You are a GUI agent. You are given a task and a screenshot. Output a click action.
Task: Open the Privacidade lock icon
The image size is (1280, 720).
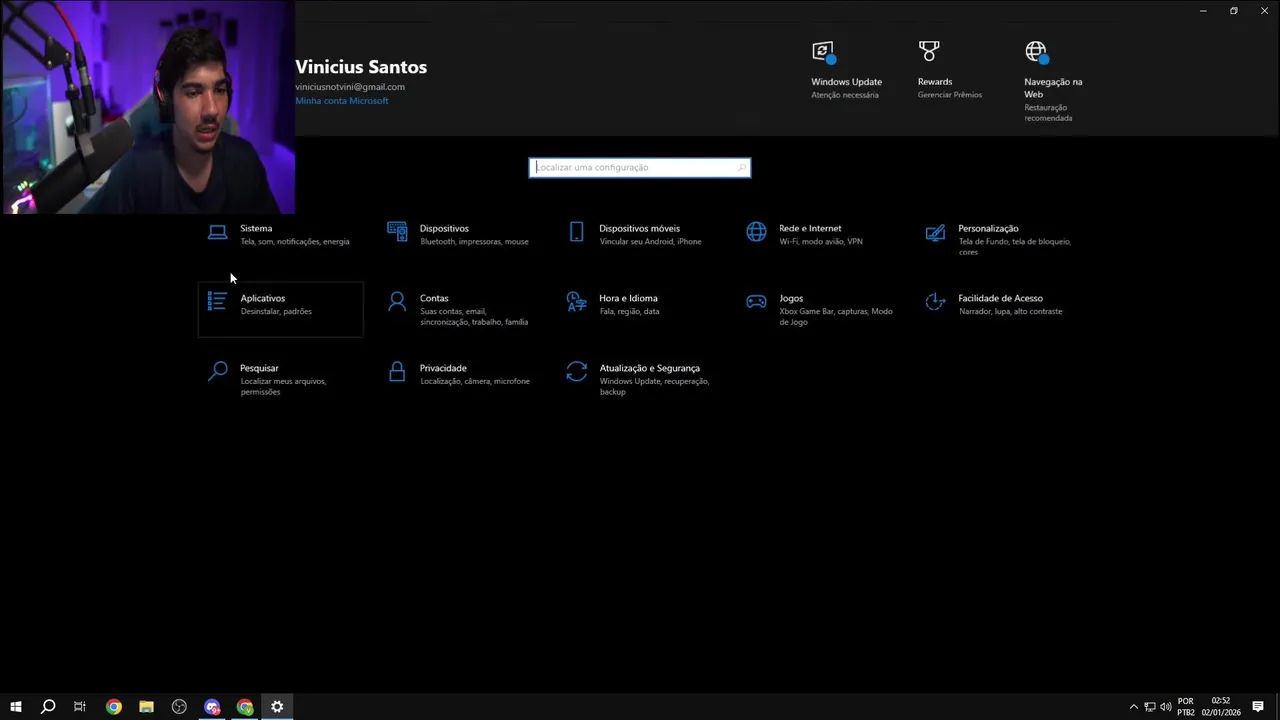(397, 371)
